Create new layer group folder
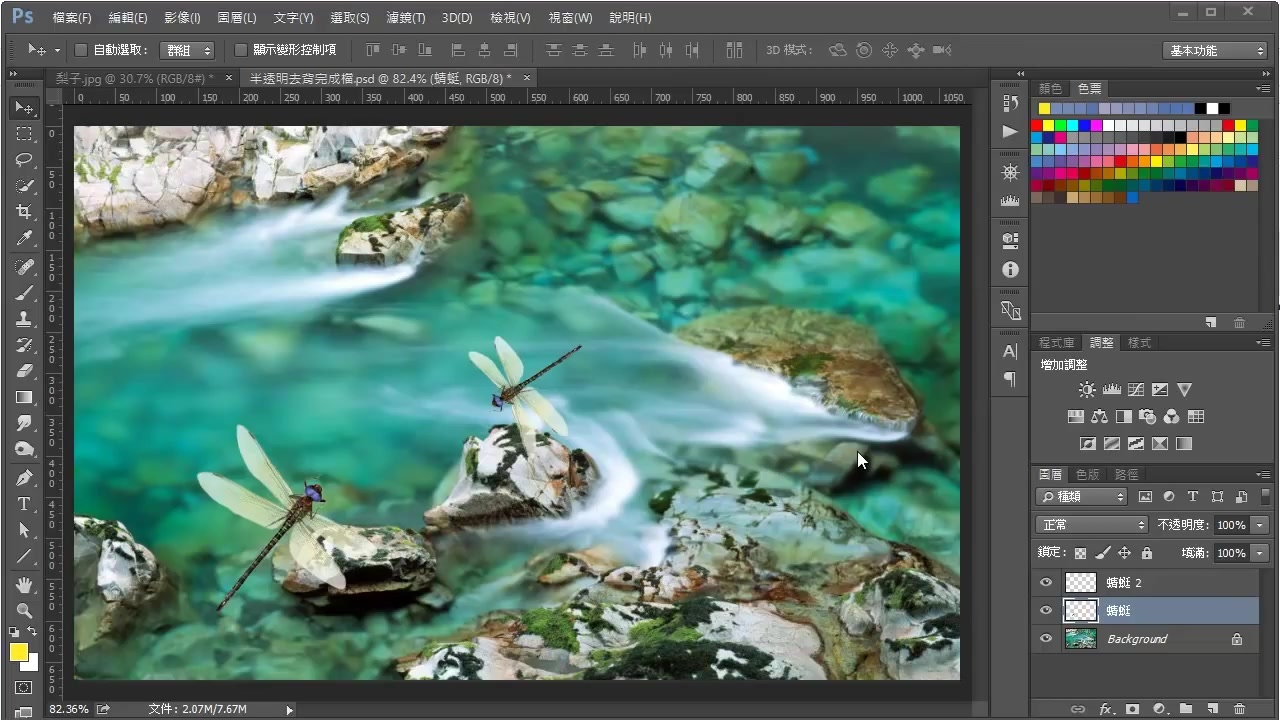 click(x=1186, y=709)
